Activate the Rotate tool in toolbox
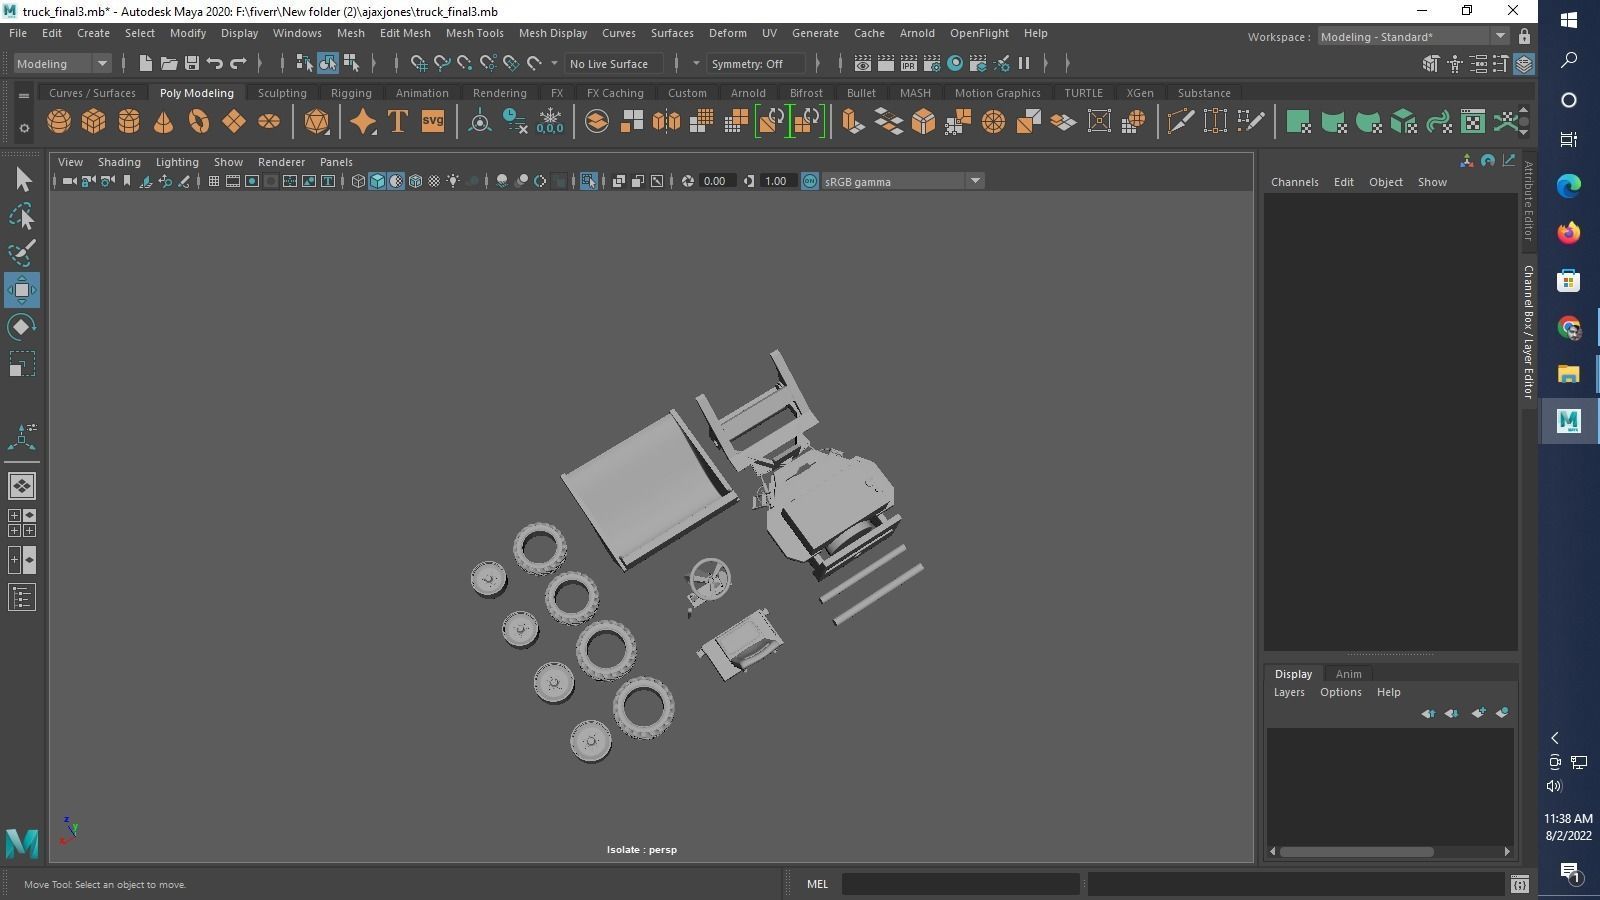Image resolution: width=1600 pixels, height=900 pixels. pyautogui.click(x=22, y=327)
